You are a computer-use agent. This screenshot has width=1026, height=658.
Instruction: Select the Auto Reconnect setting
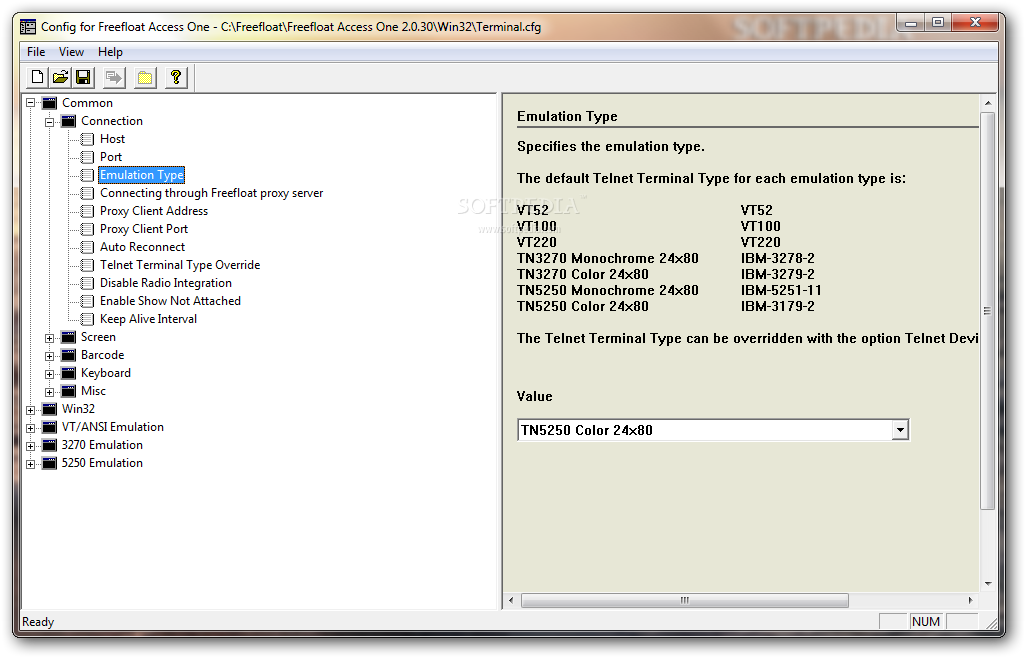[x=142, y=247]
